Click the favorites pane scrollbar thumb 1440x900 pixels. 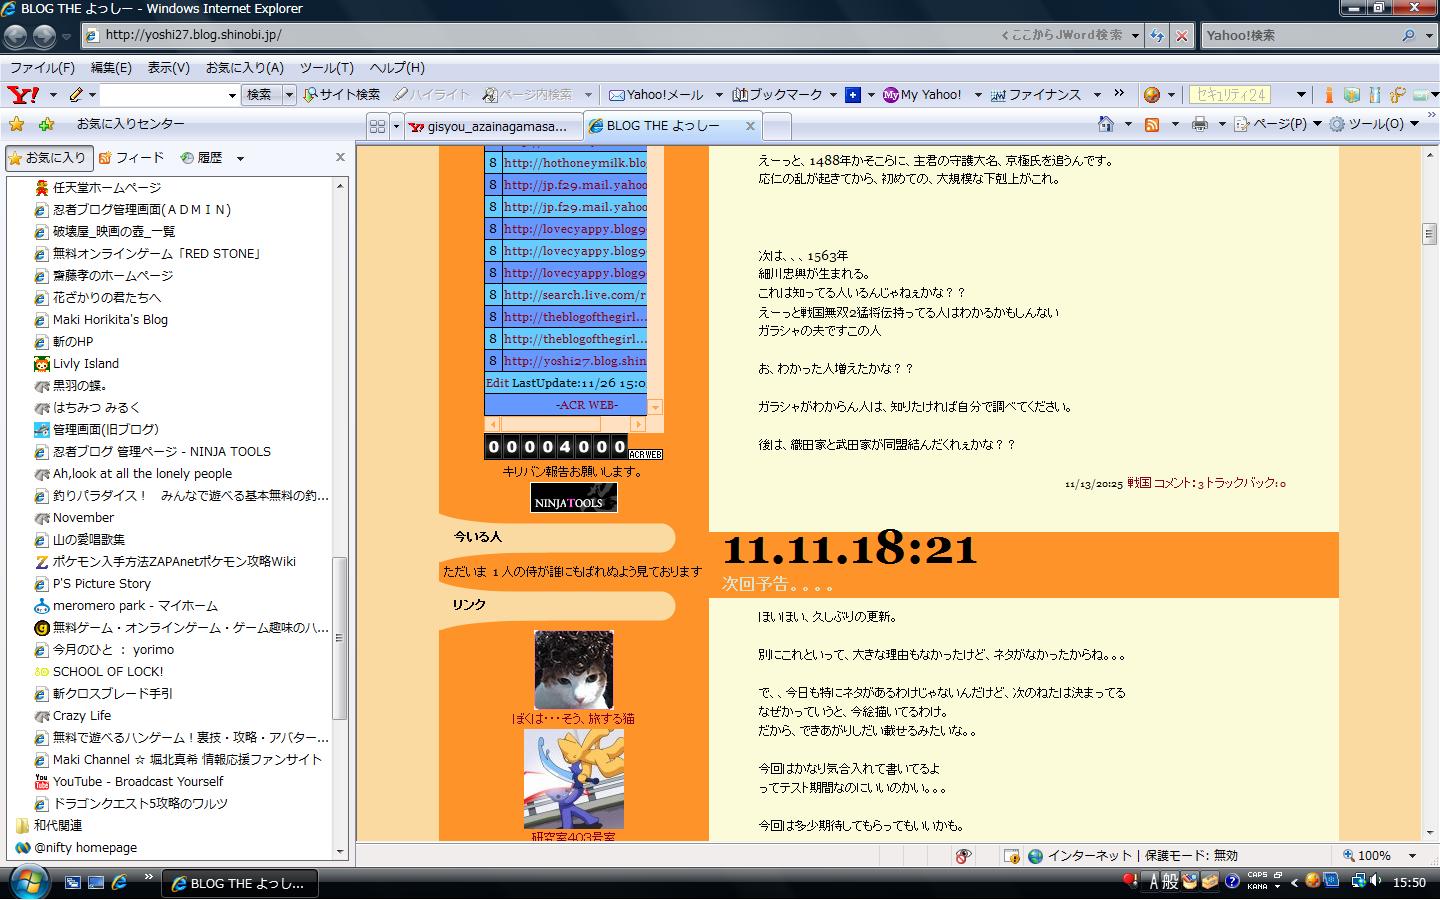coord(340,638)
